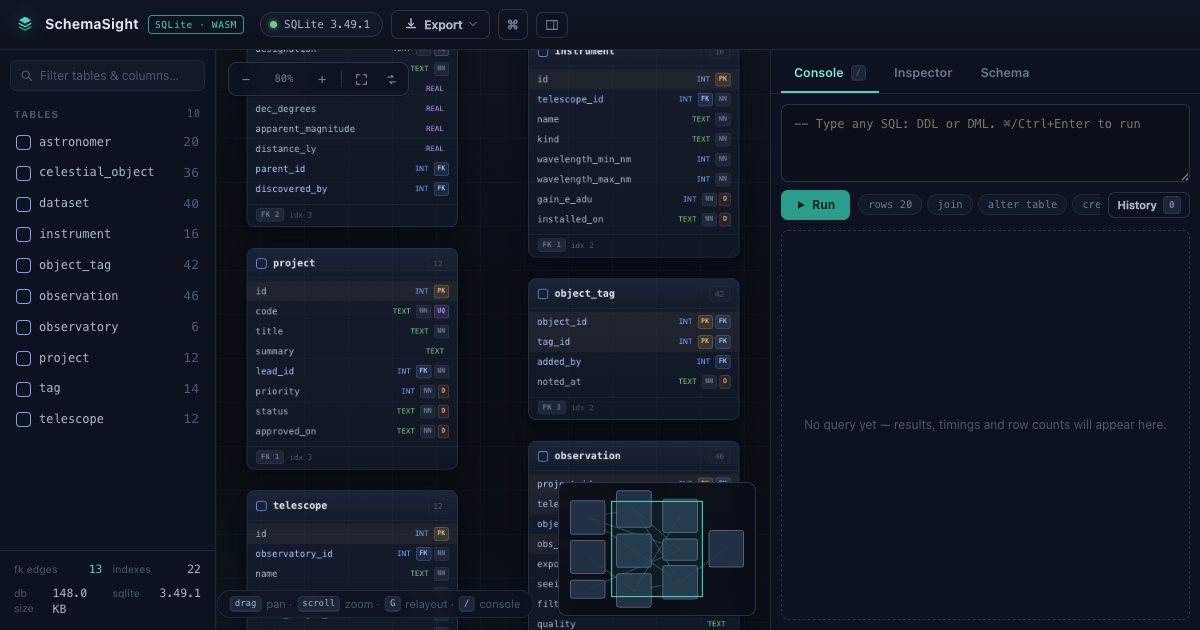This screenshot has width=1200, height=630.
Task: Click the FK badge on telescope observatory_id column
Action: pos(423,553)
